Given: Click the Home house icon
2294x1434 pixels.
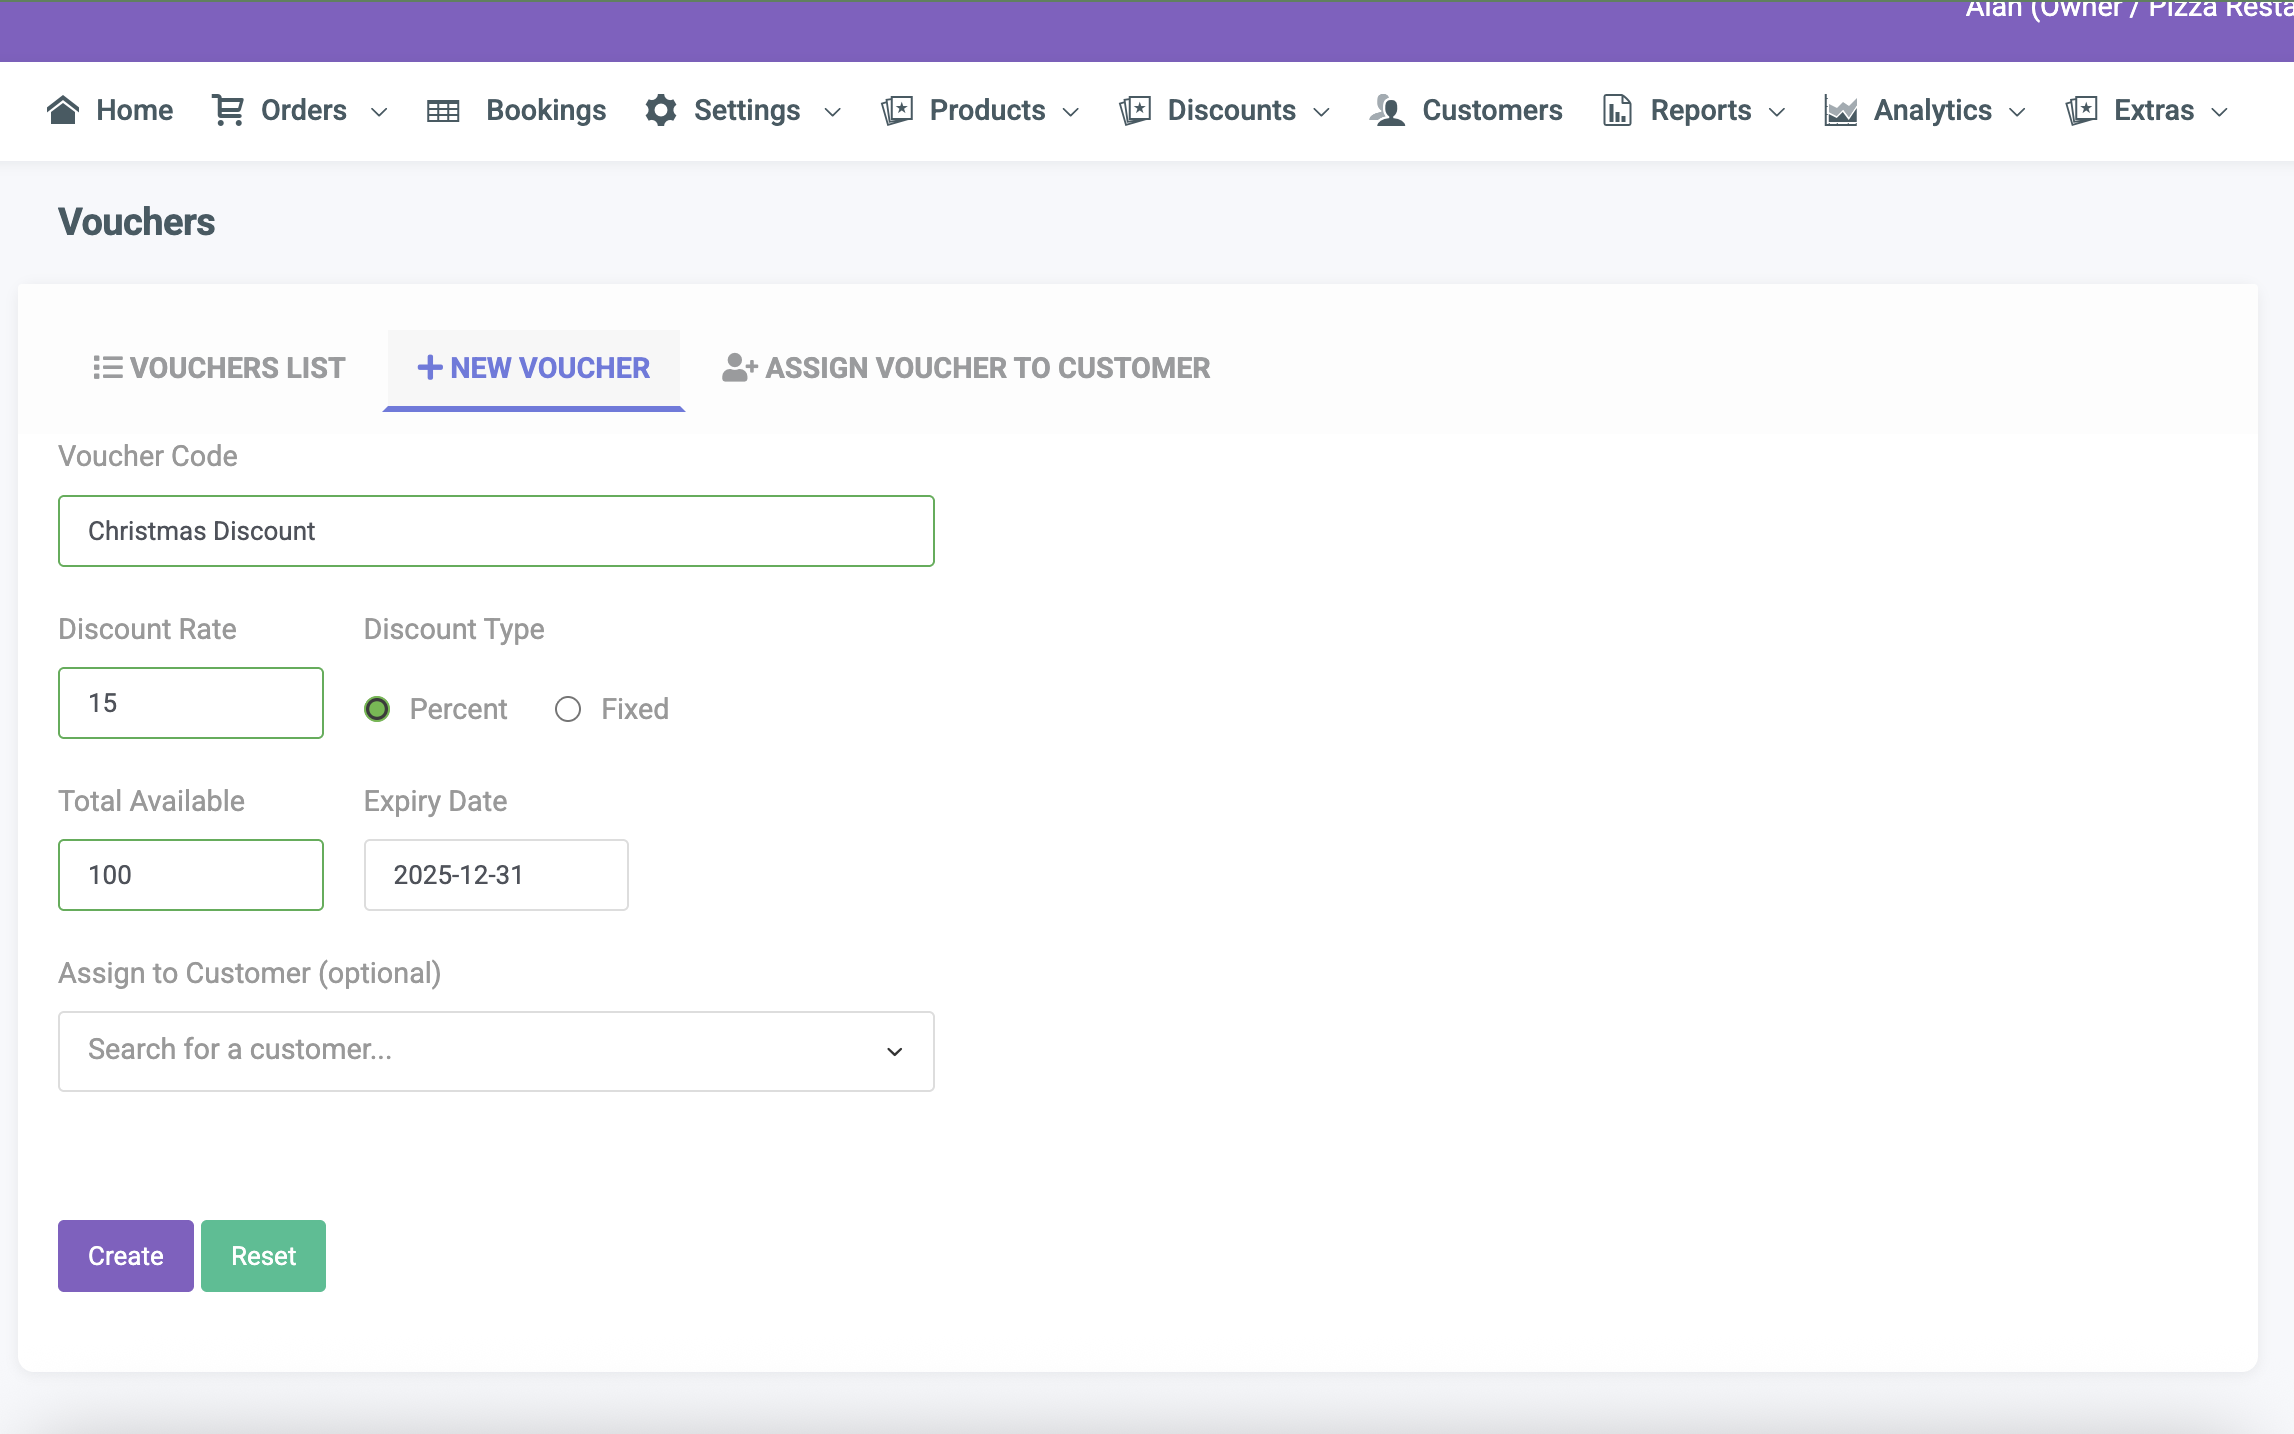Looking at the screenshot, I should coord(63,110).
